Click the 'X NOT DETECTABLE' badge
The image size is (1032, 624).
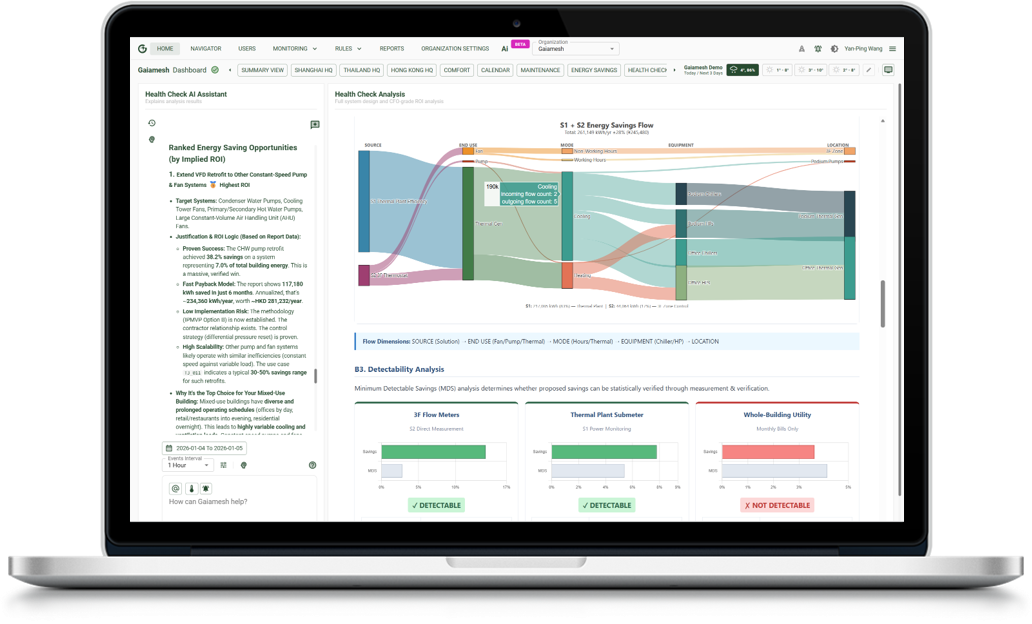click(x=777, y=506)
